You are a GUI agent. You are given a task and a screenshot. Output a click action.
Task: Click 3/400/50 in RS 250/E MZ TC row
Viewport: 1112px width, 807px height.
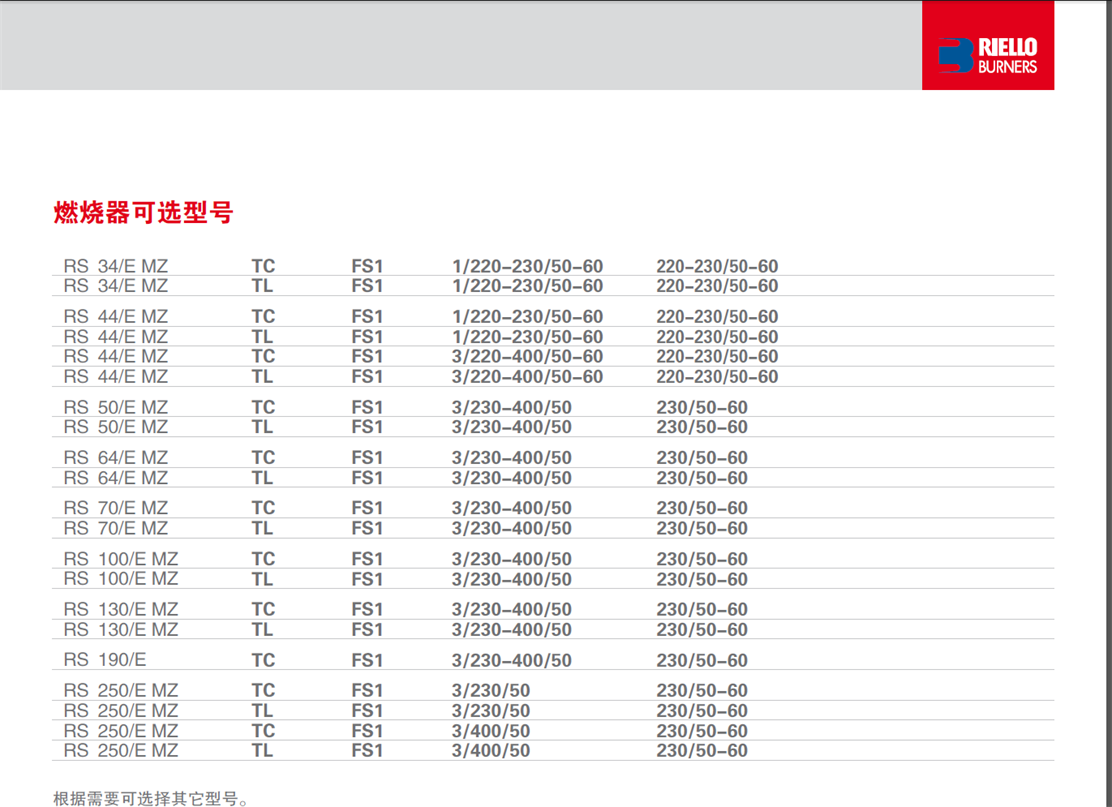pyautogui.click(x=491, y=730)
